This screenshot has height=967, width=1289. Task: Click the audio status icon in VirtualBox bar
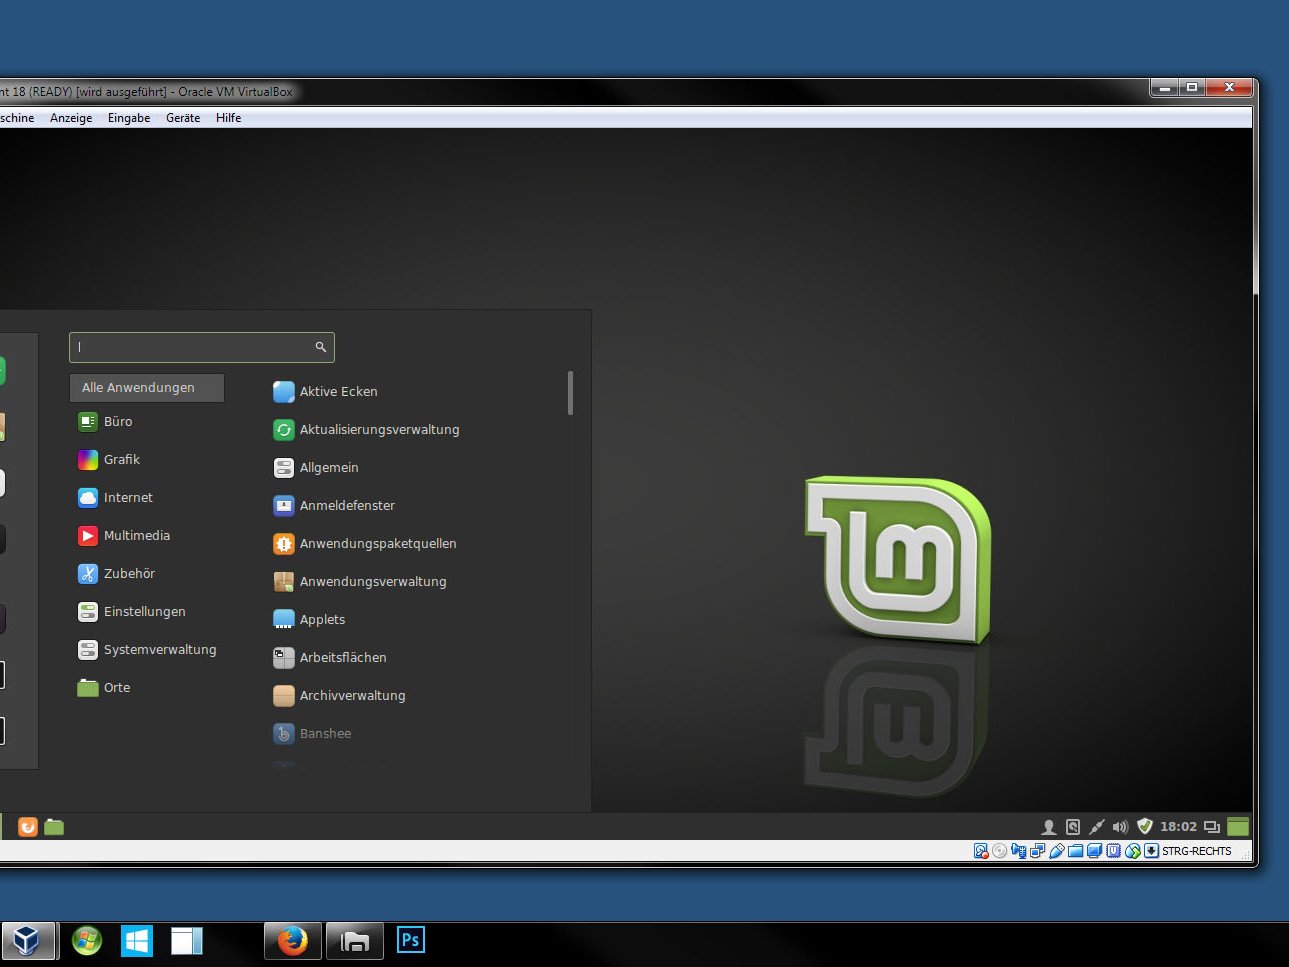[x=1018, y=851]
